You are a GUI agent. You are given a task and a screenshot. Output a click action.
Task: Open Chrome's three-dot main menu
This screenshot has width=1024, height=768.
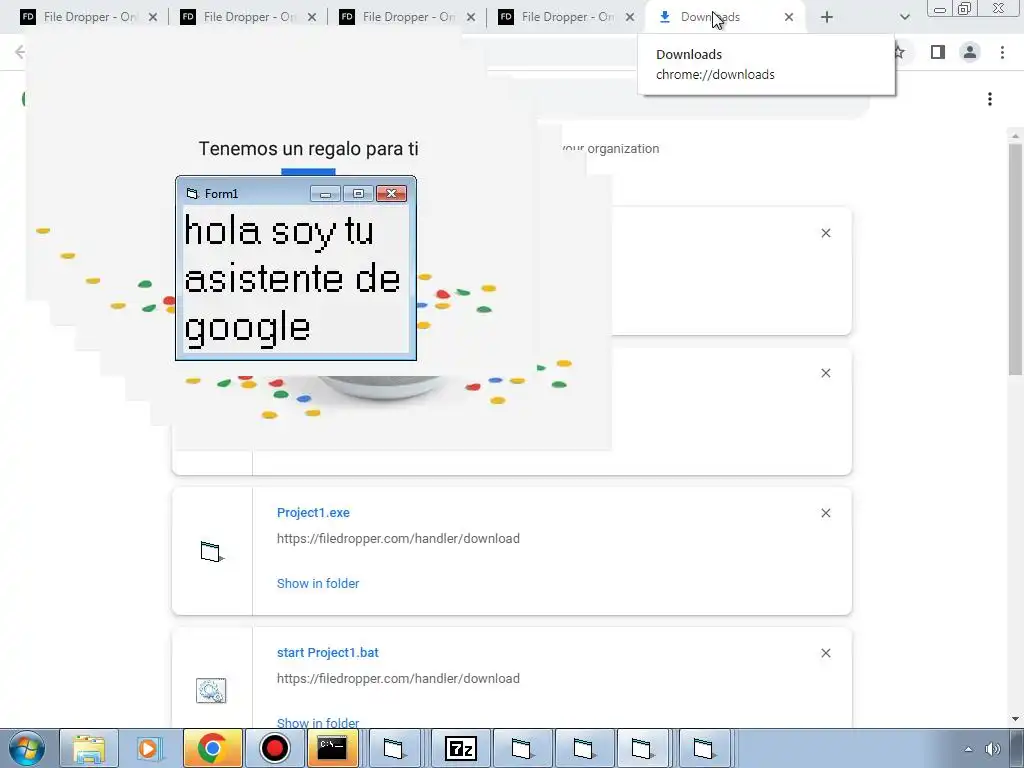pos(1002,52)
